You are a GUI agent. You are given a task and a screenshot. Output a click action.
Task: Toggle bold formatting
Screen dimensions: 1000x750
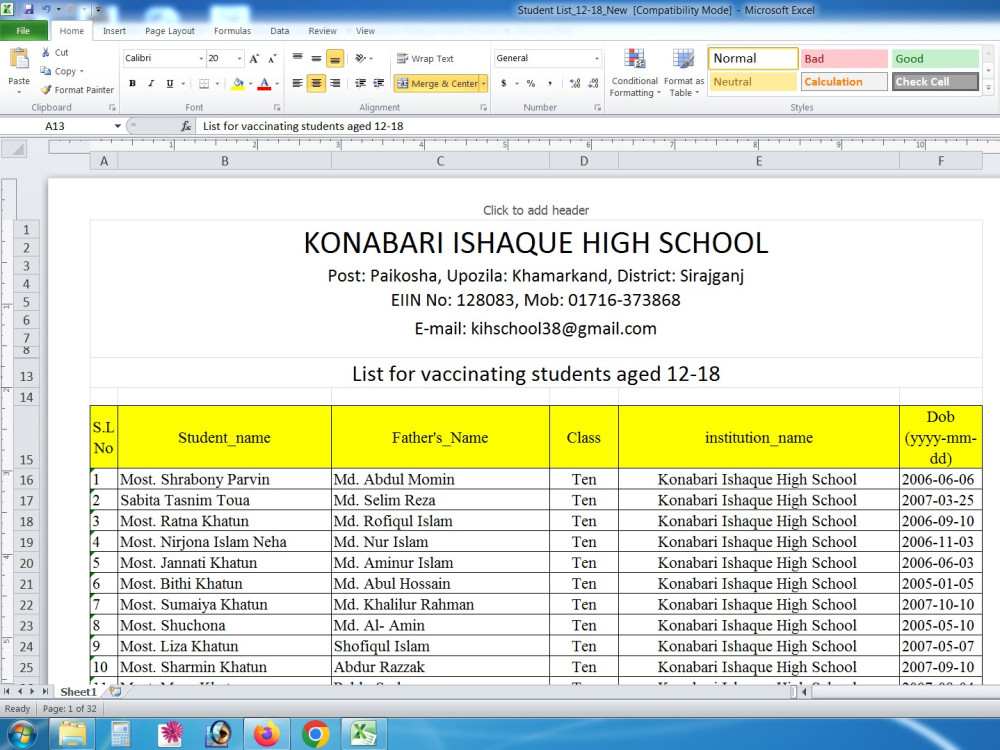tap(132, 84)
